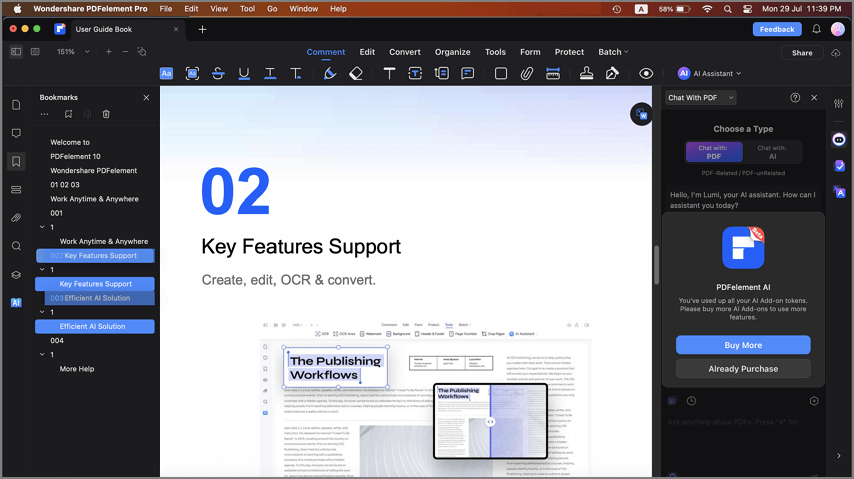Open a new tab with plus button
The height and width of the screenshot is (479, 854).
click(202, 29)
